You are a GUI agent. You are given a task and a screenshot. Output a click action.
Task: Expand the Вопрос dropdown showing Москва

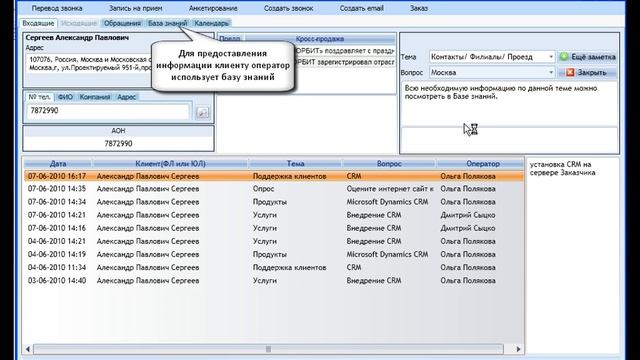pyautogui.click(x=551, y=73)
